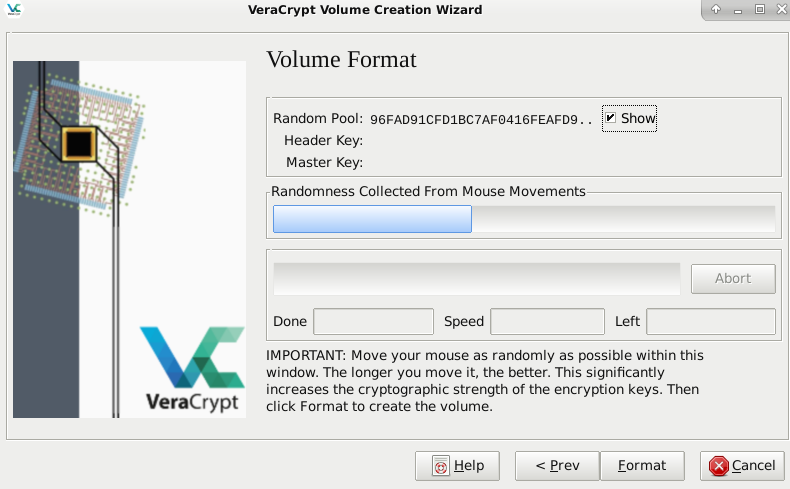
Task: Click the red X Cancel icon
Action: pyautogui.click(x=718, y=466)
